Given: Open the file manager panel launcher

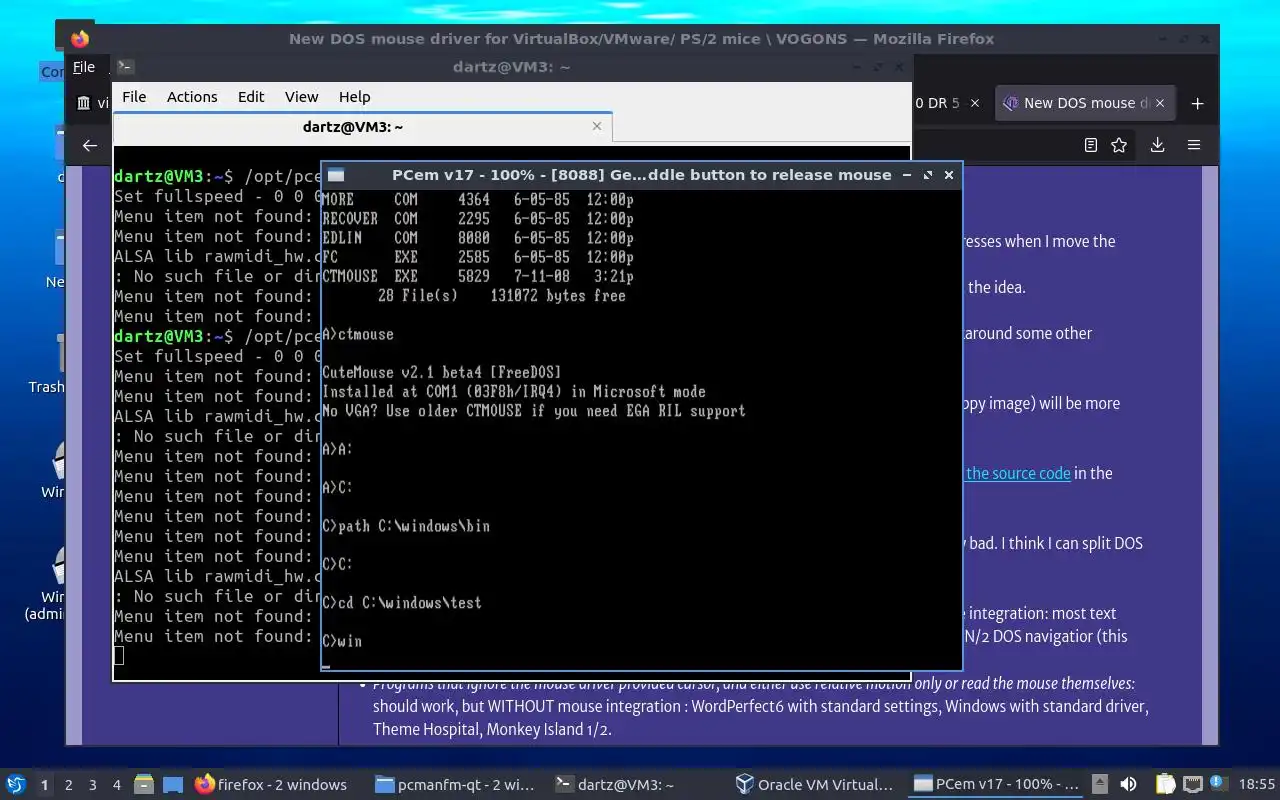Looking at the screenshot, I should point(142,784).
